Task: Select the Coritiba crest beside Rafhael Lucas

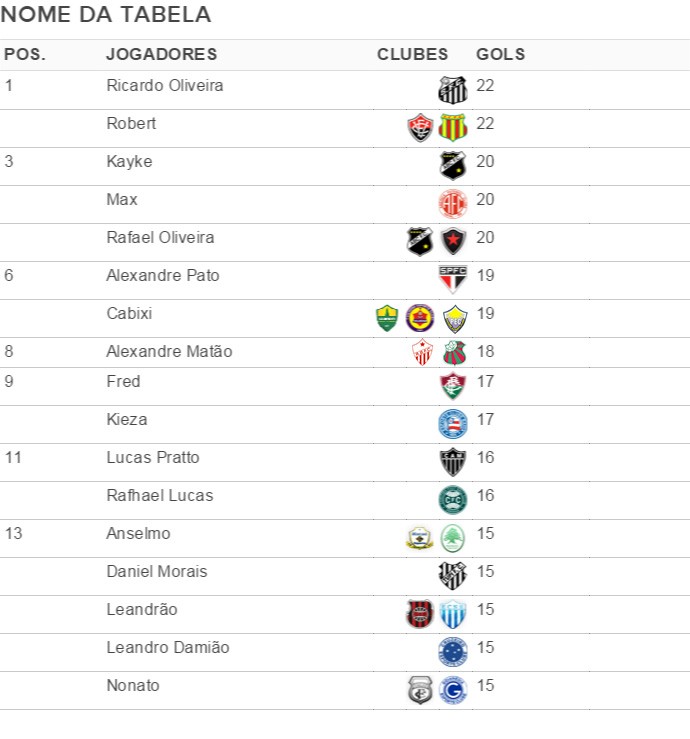Action: pyautogui.click(x=452, y=500)
